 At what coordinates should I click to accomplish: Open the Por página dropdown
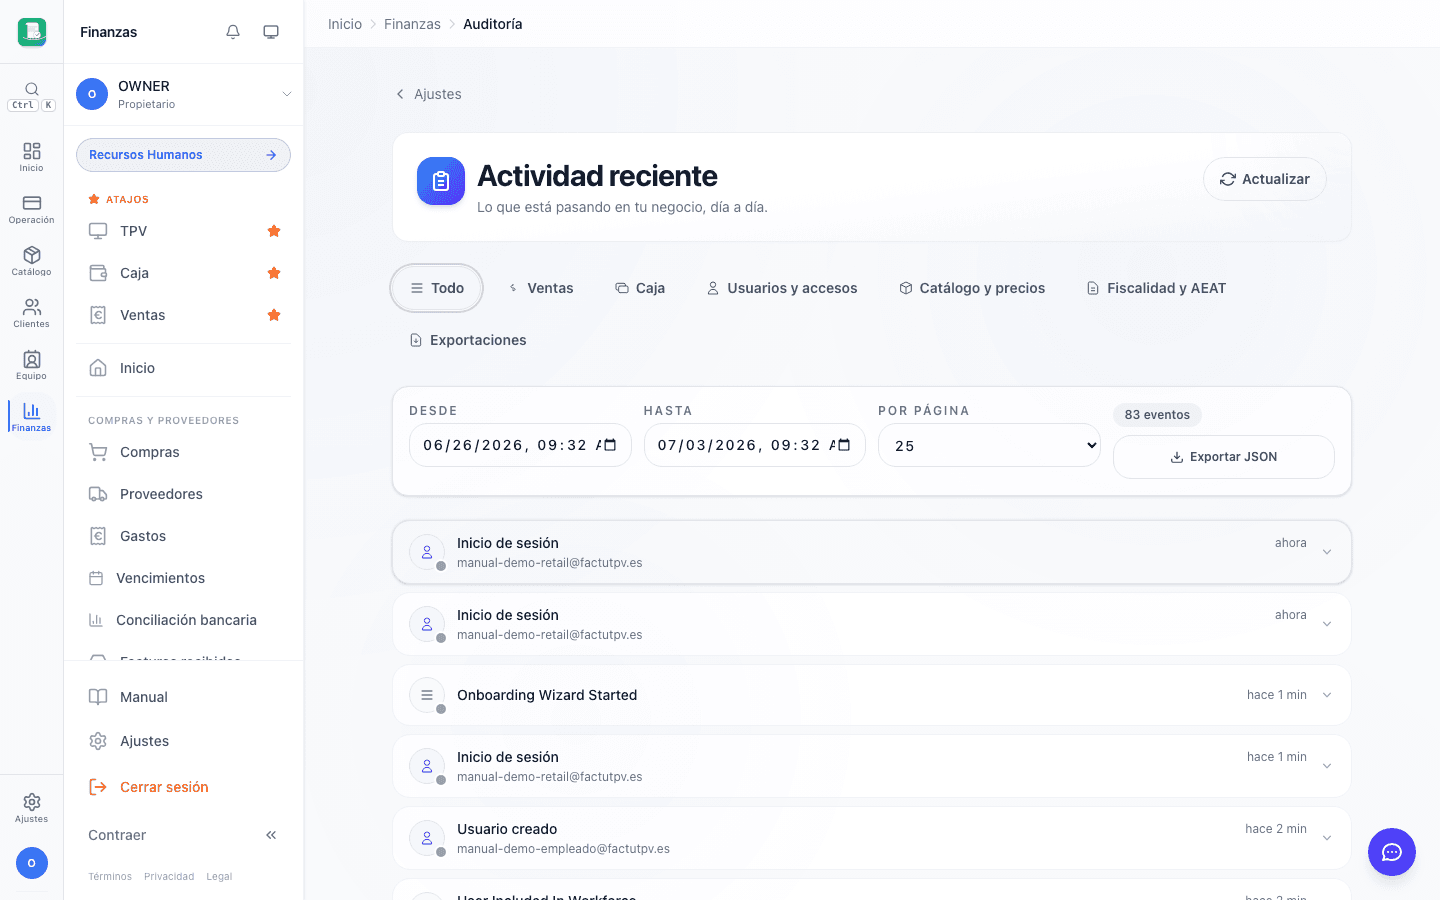pyautogui.click(x=989, y=445)
